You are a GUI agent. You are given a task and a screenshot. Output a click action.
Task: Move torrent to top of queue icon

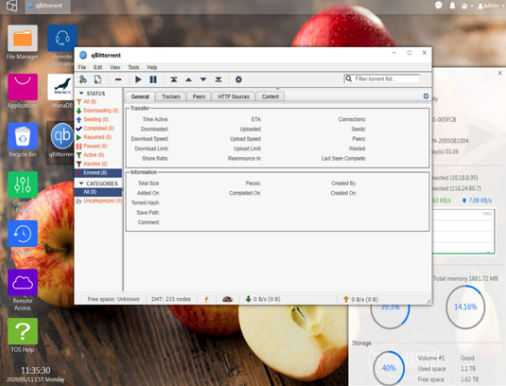coord(174,79)
